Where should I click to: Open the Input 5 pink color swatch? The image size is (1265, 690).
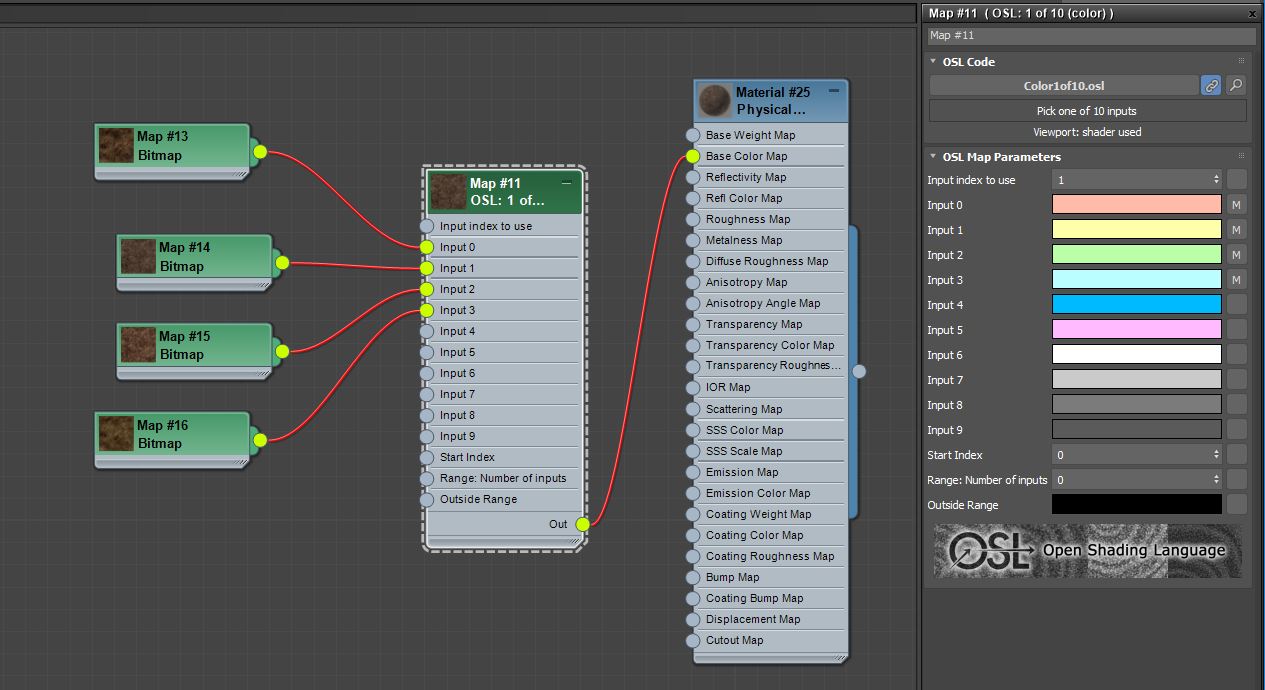click(x=1137, y=330)
